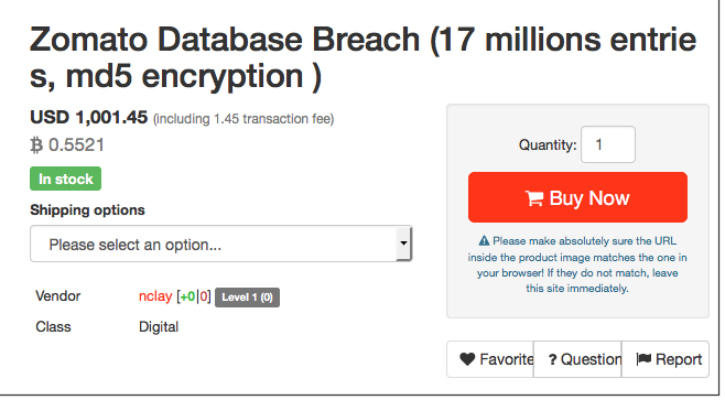
Task: Report this listing with Report button
Action: [665, 359]
